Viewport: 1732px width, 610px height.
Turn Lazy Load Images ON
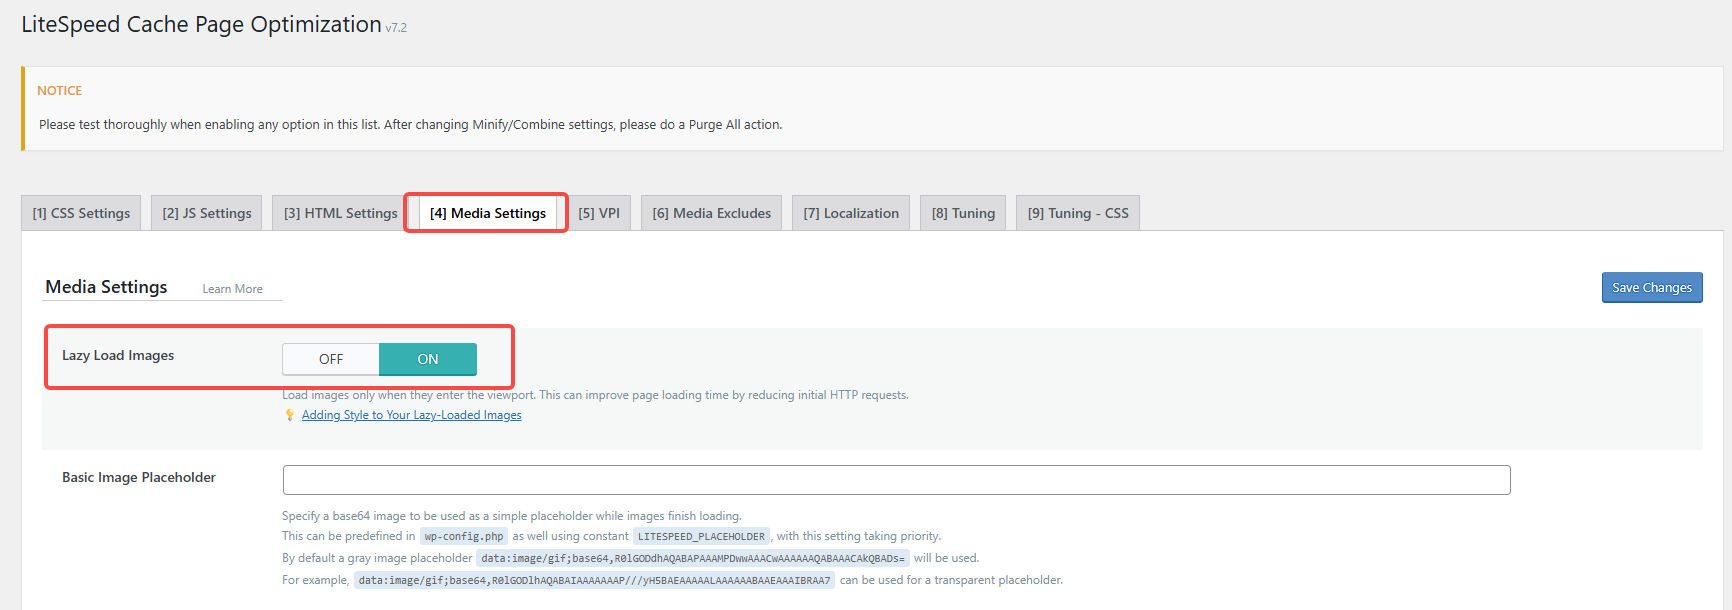428,359
